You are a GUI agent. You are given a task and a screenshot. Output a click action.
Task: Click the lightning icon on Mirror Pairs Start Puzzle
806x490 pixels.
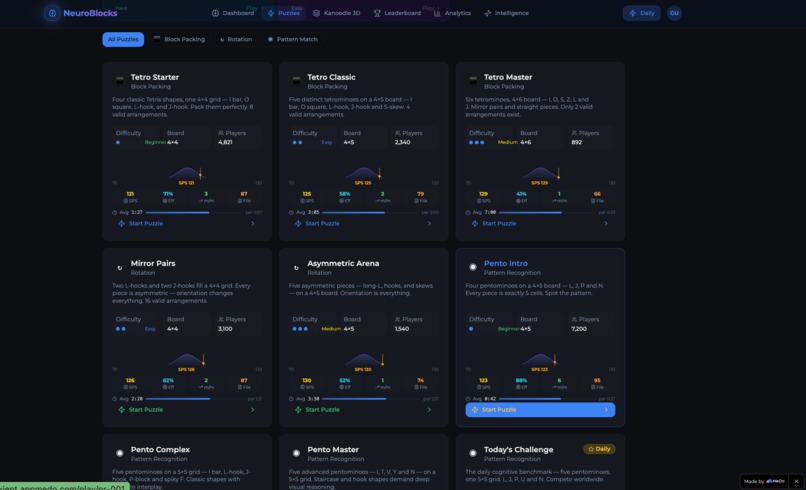122,410
